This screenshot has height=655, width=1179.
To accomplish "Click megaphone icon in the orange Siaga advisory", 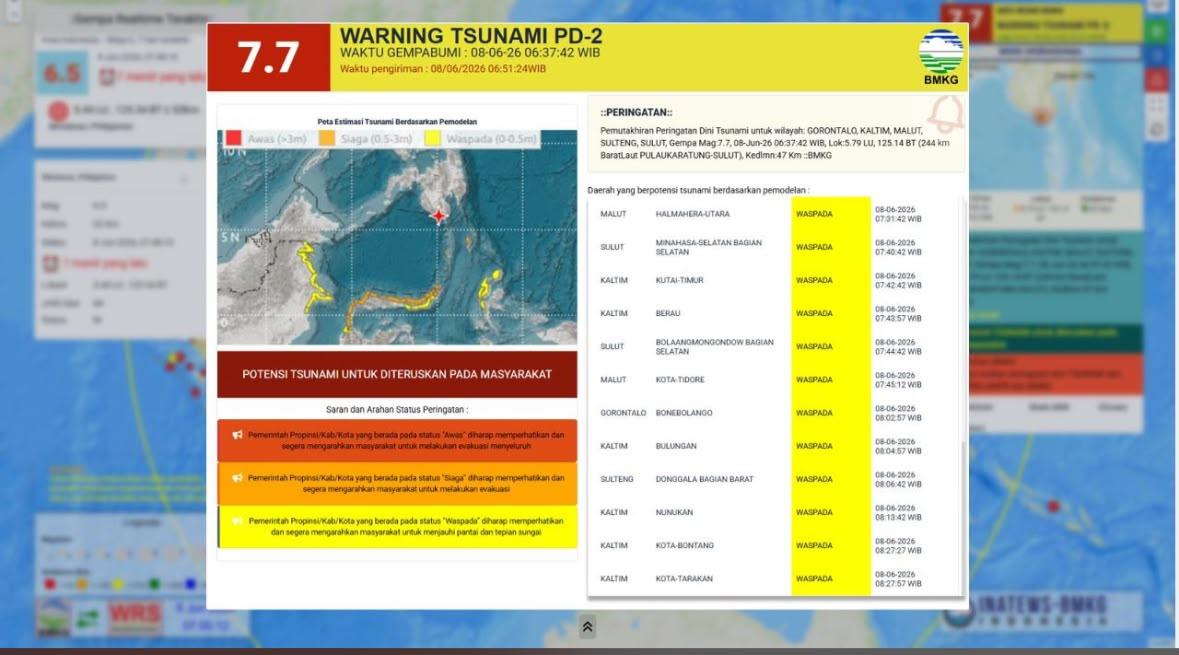I will tap(238, 478).
